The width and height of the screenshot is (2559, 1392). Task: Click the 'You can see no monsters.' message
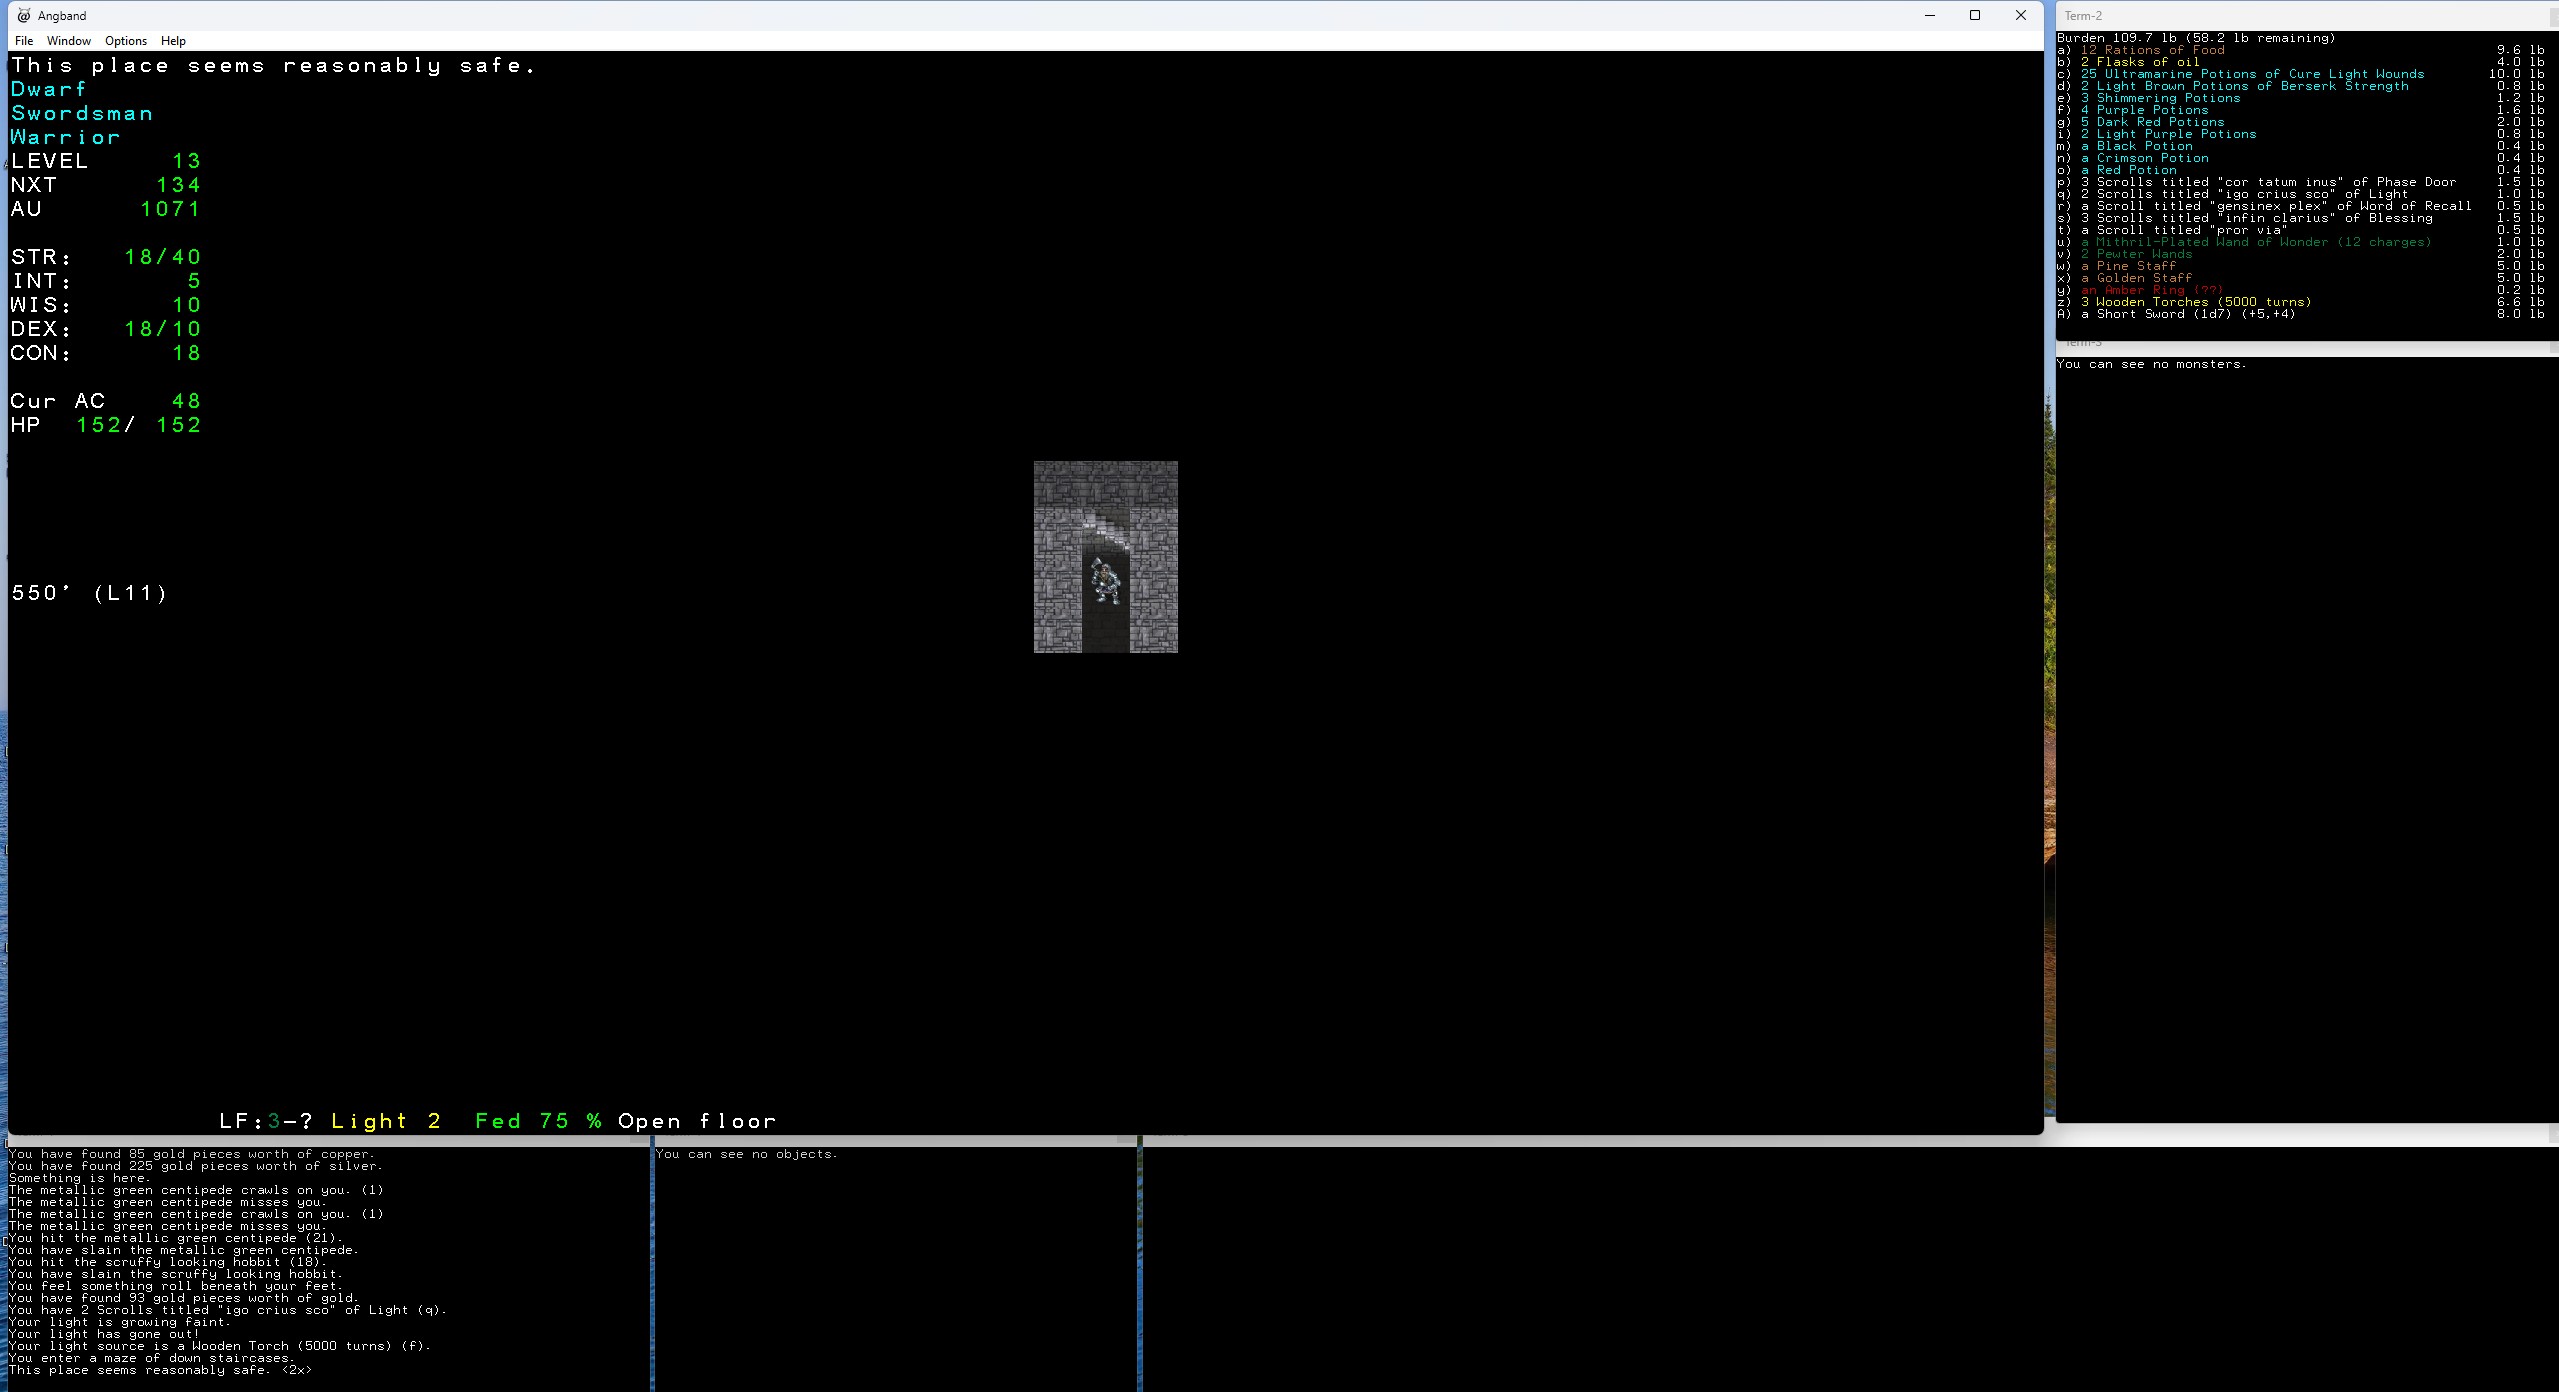(x=2152, y=364)
